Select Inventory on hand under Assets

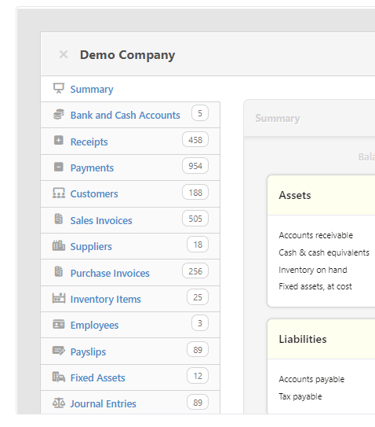313,270
